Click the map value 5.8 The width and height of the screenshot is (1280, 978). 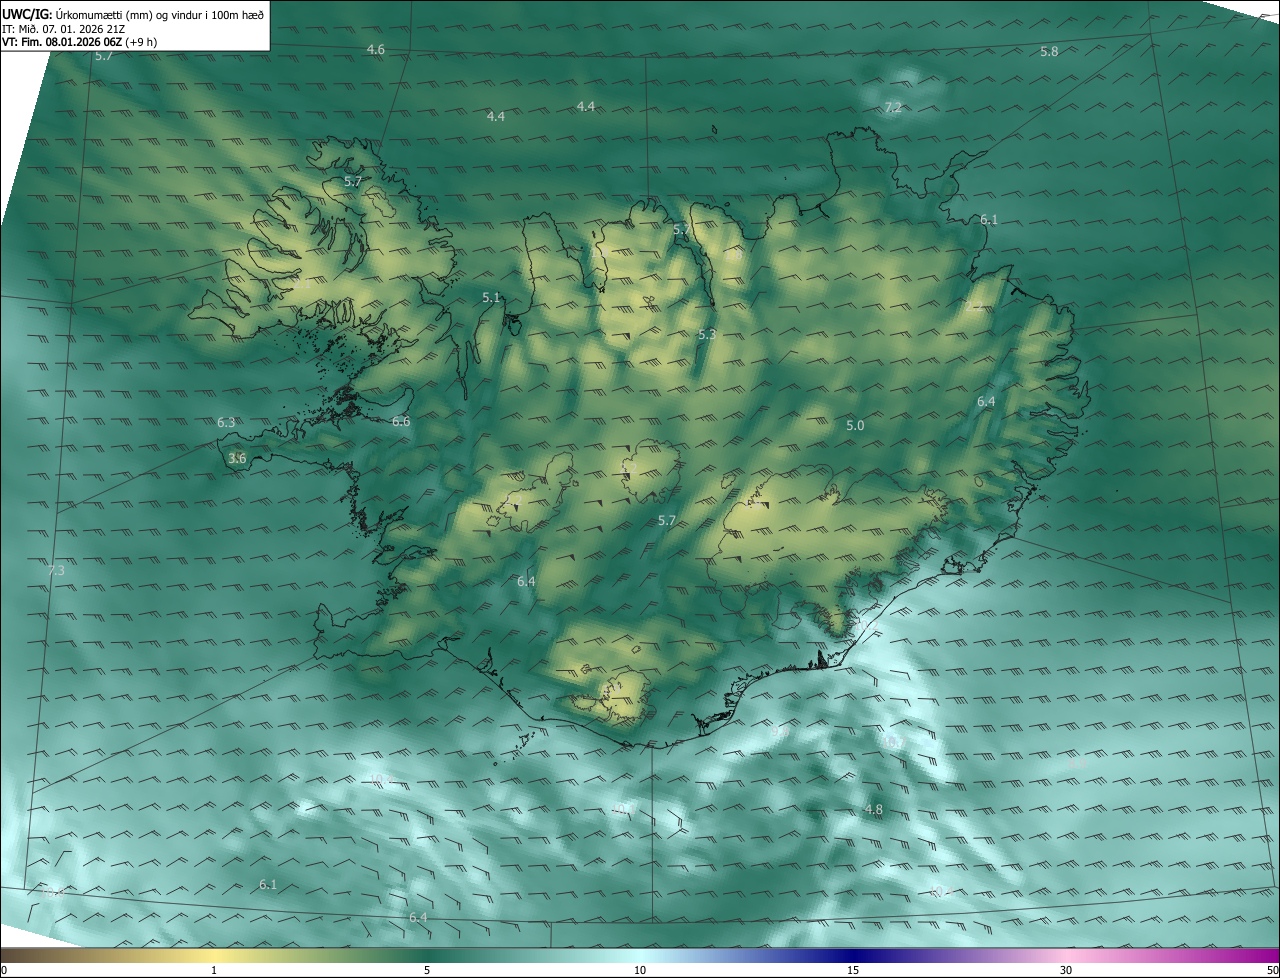pos(1049,51)
